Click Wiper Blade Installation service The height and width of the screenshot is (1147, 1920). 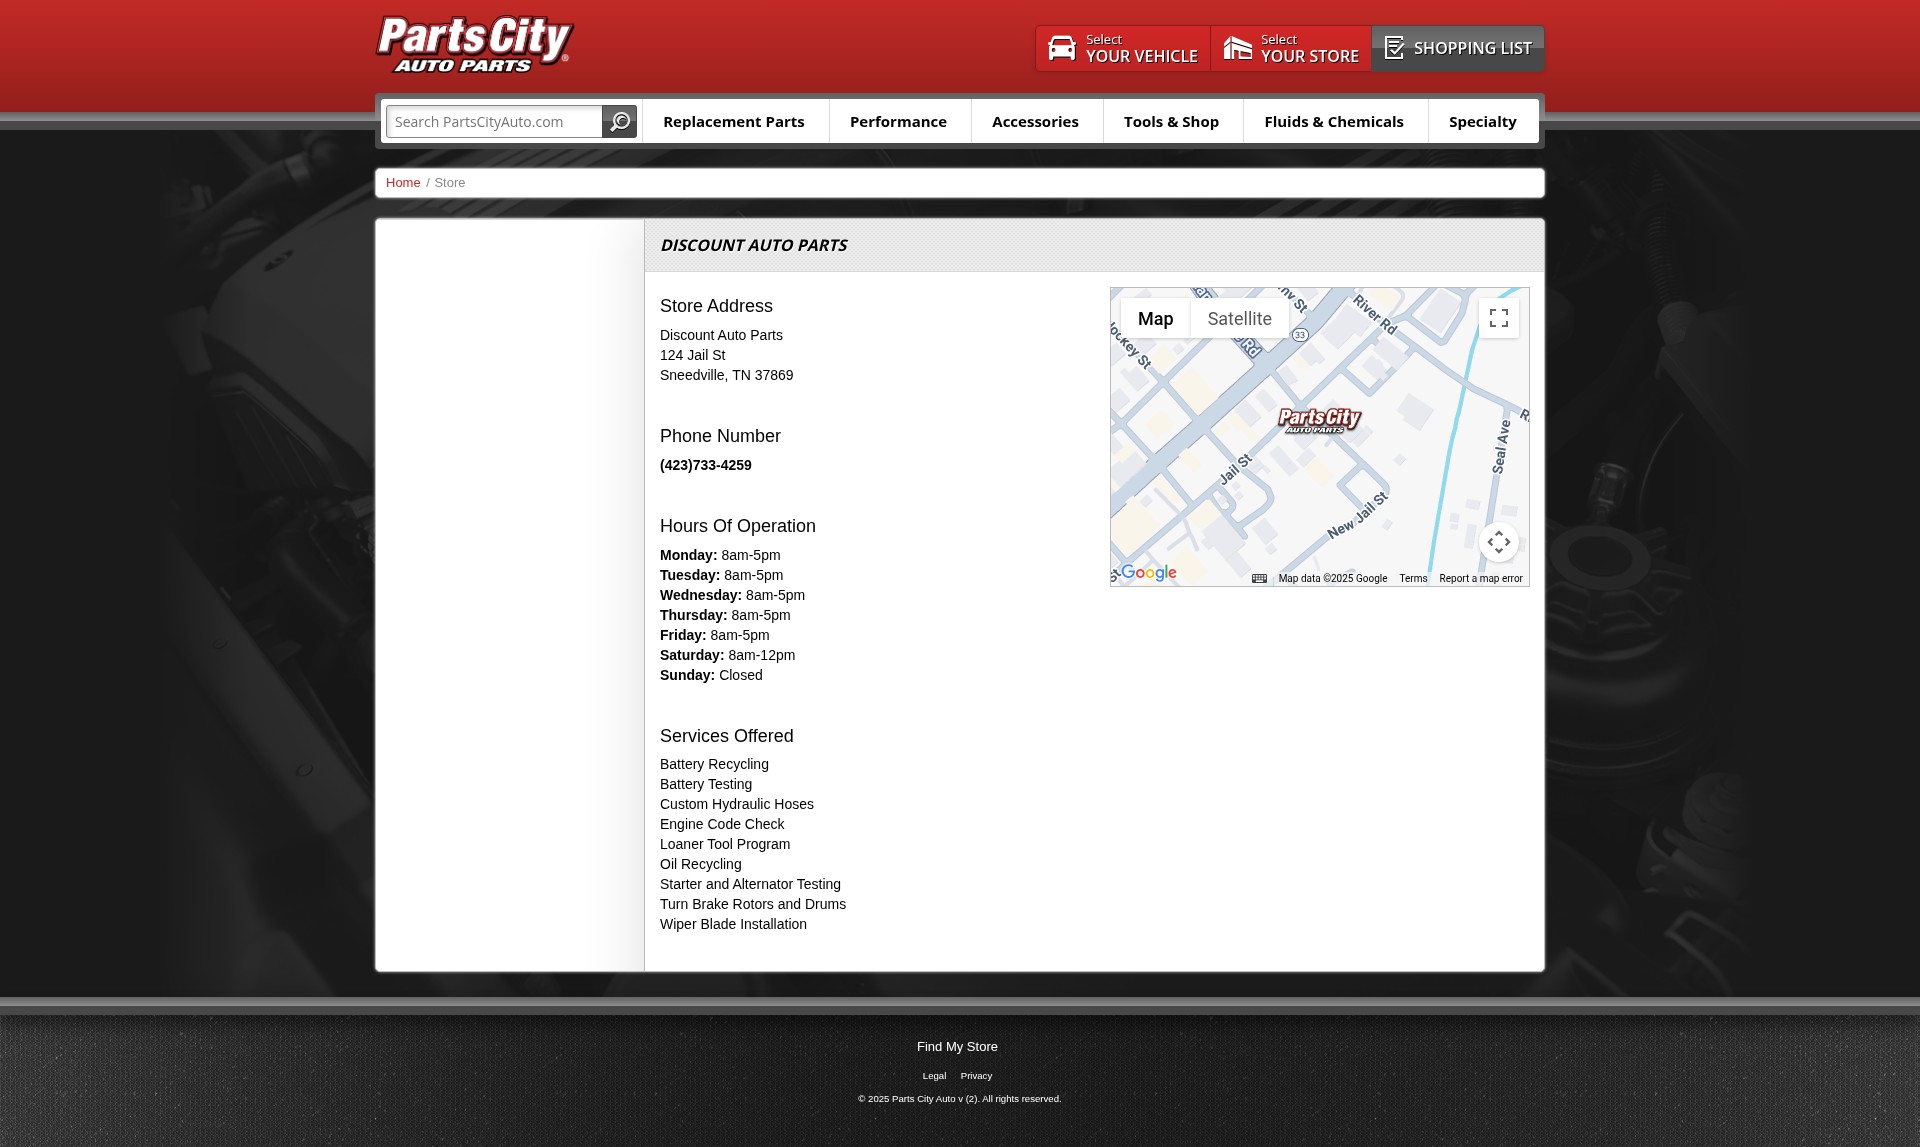pyautogui.click(x=733, y=924)
